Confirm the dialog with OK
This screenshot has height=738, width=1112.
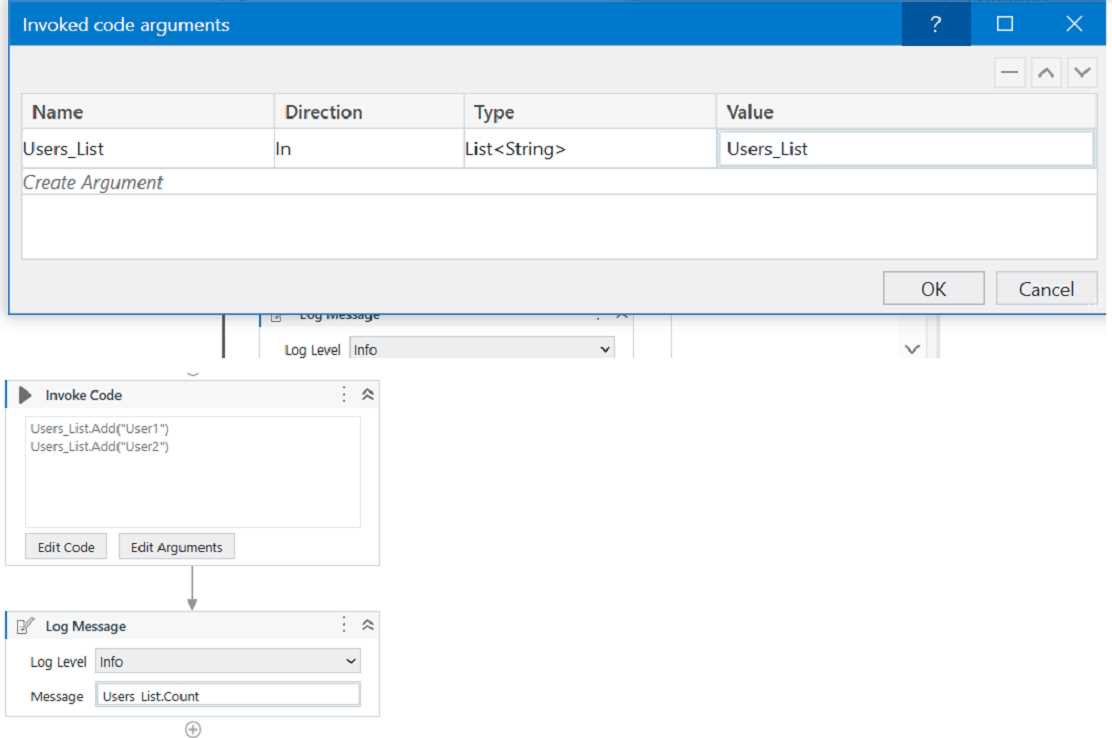pyautogui.click(x=933, y=289)
